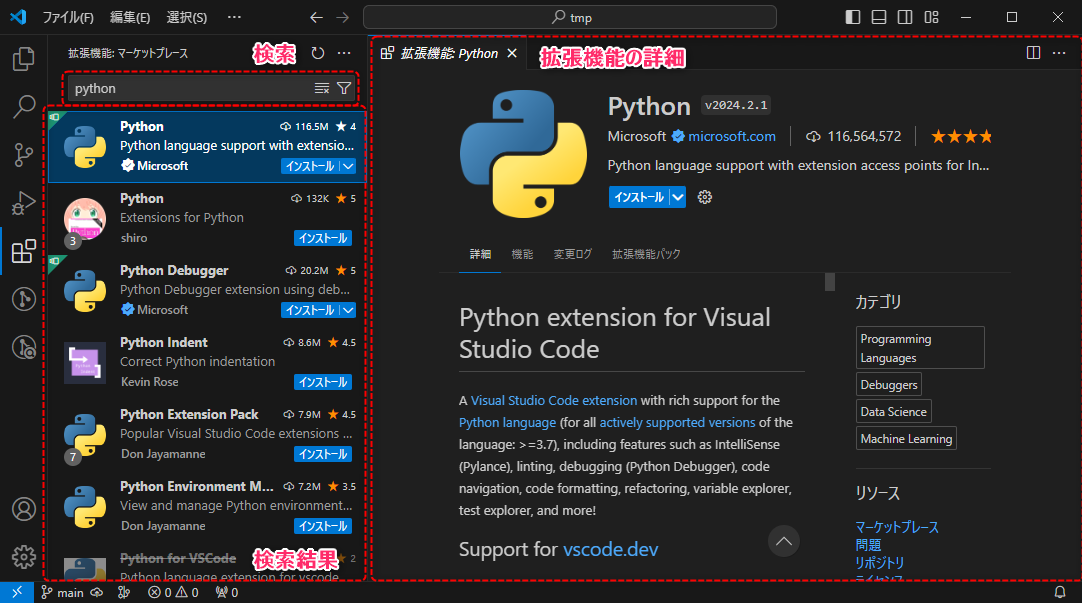Viewport: 1082px width, 603px height.
Task: Open the リポジトリ resource link
Action: pyautogui.click(x=879, y=563)
